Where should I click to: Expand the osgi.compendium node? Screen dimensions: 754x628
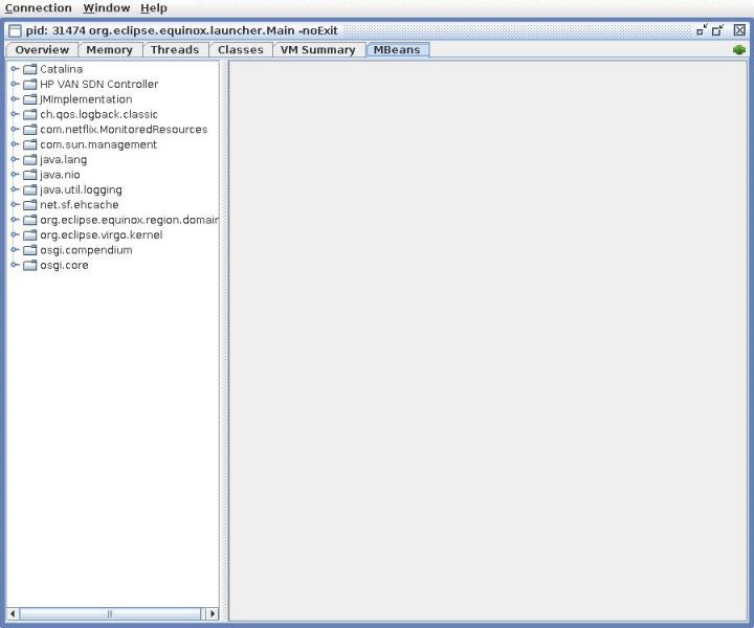coord(14,250)
